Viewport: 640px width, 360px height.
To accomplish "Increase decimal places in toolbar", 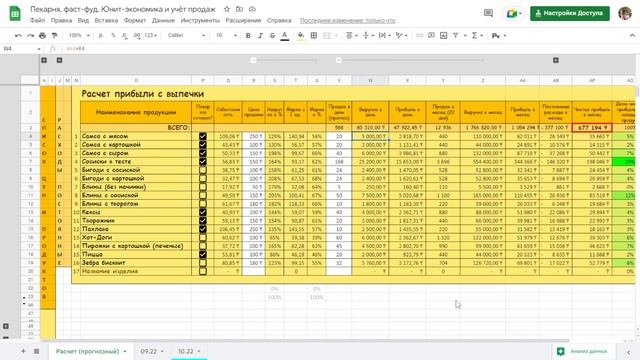I will pos(137,36).
